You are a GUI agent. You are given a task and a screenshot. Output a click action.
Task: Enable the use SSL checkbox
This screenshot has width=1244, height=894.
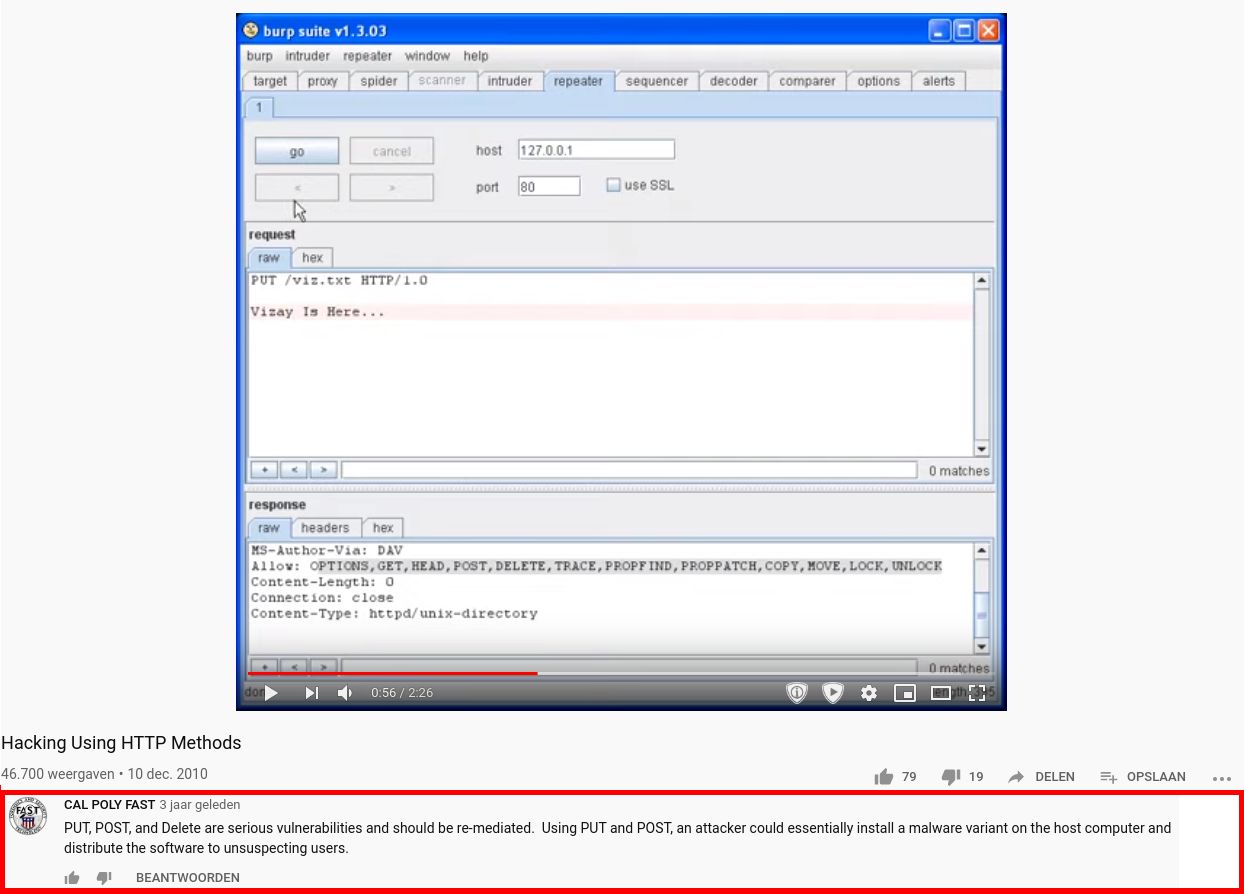click(x=613, y=184)
